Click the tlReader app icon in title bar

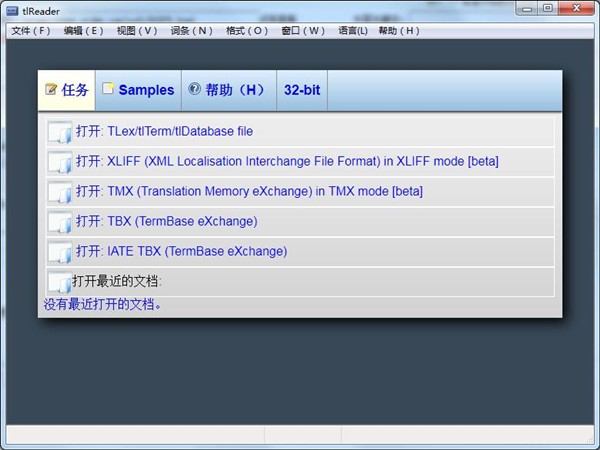[x=13, y=11]
